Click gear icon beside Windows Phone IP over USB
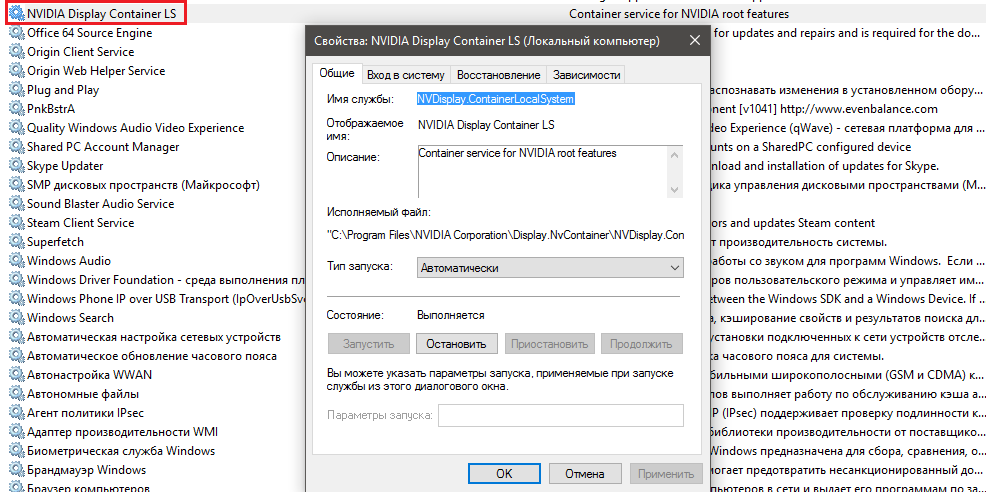The image size is (986, 492). (x=16, y=299)
